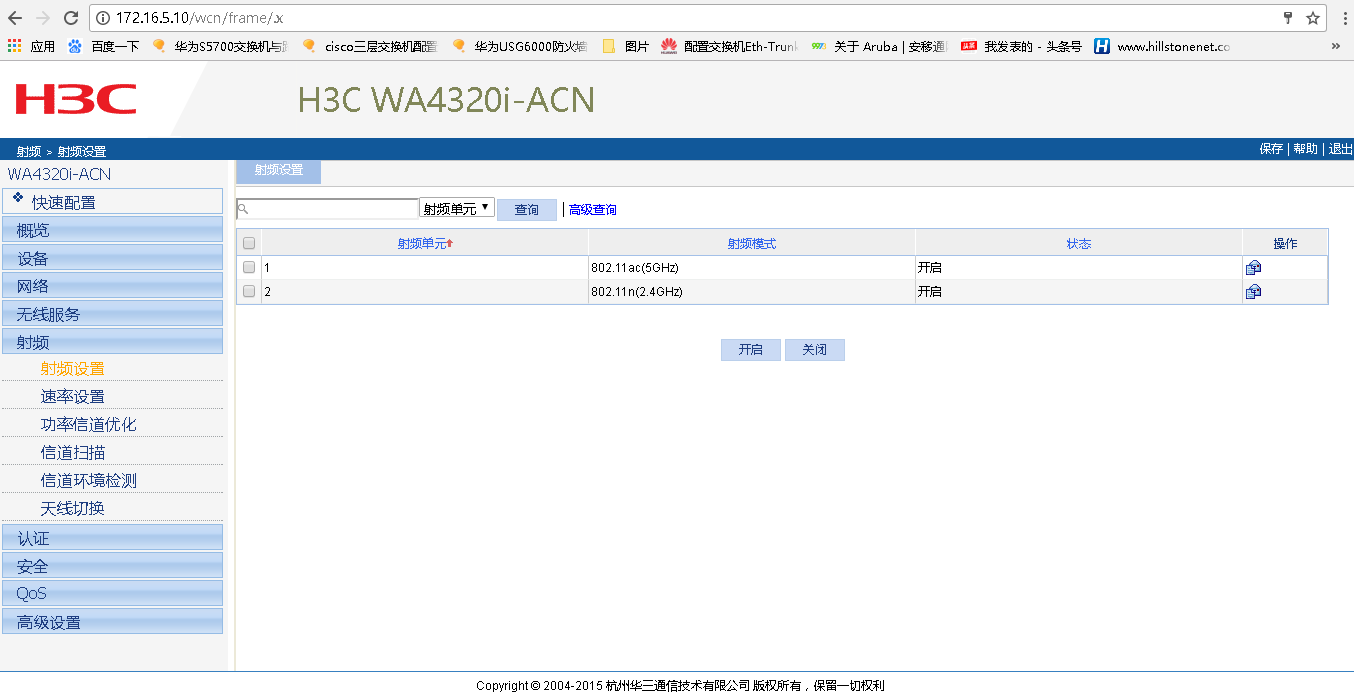
Task: Select 信道扫描 in sidebar menu
Action: point(72,453)
